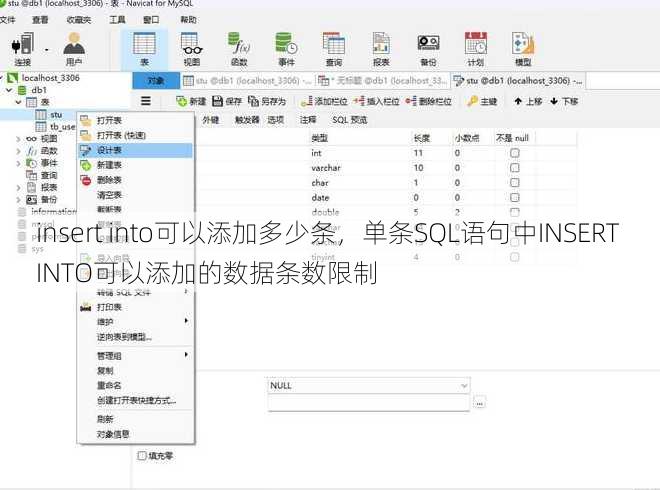This screenshot has width=660, height=490.
Task: Choose 对象信息 from context menu
Action: (136, 434)
